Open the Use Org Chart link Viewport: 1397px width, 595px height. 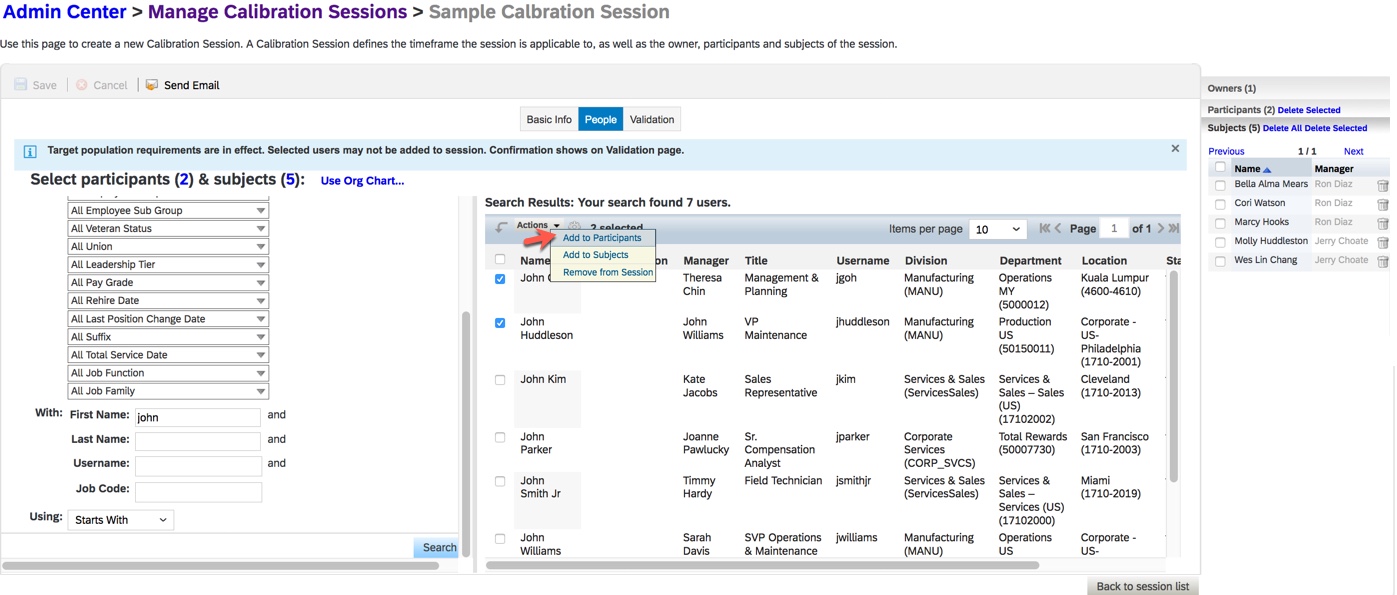(x=362, y=179)
